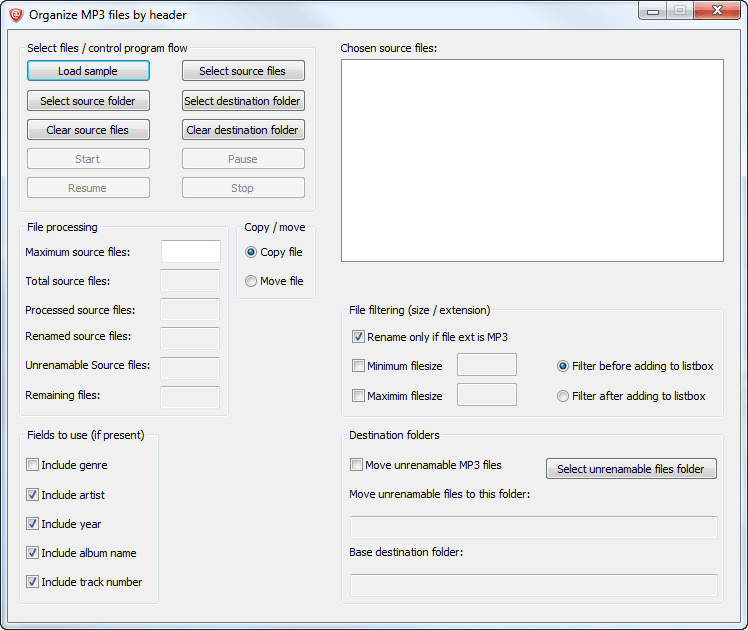Close the Organize MP3 files window
Screen dimensions: 748x630
pos(717,10)
